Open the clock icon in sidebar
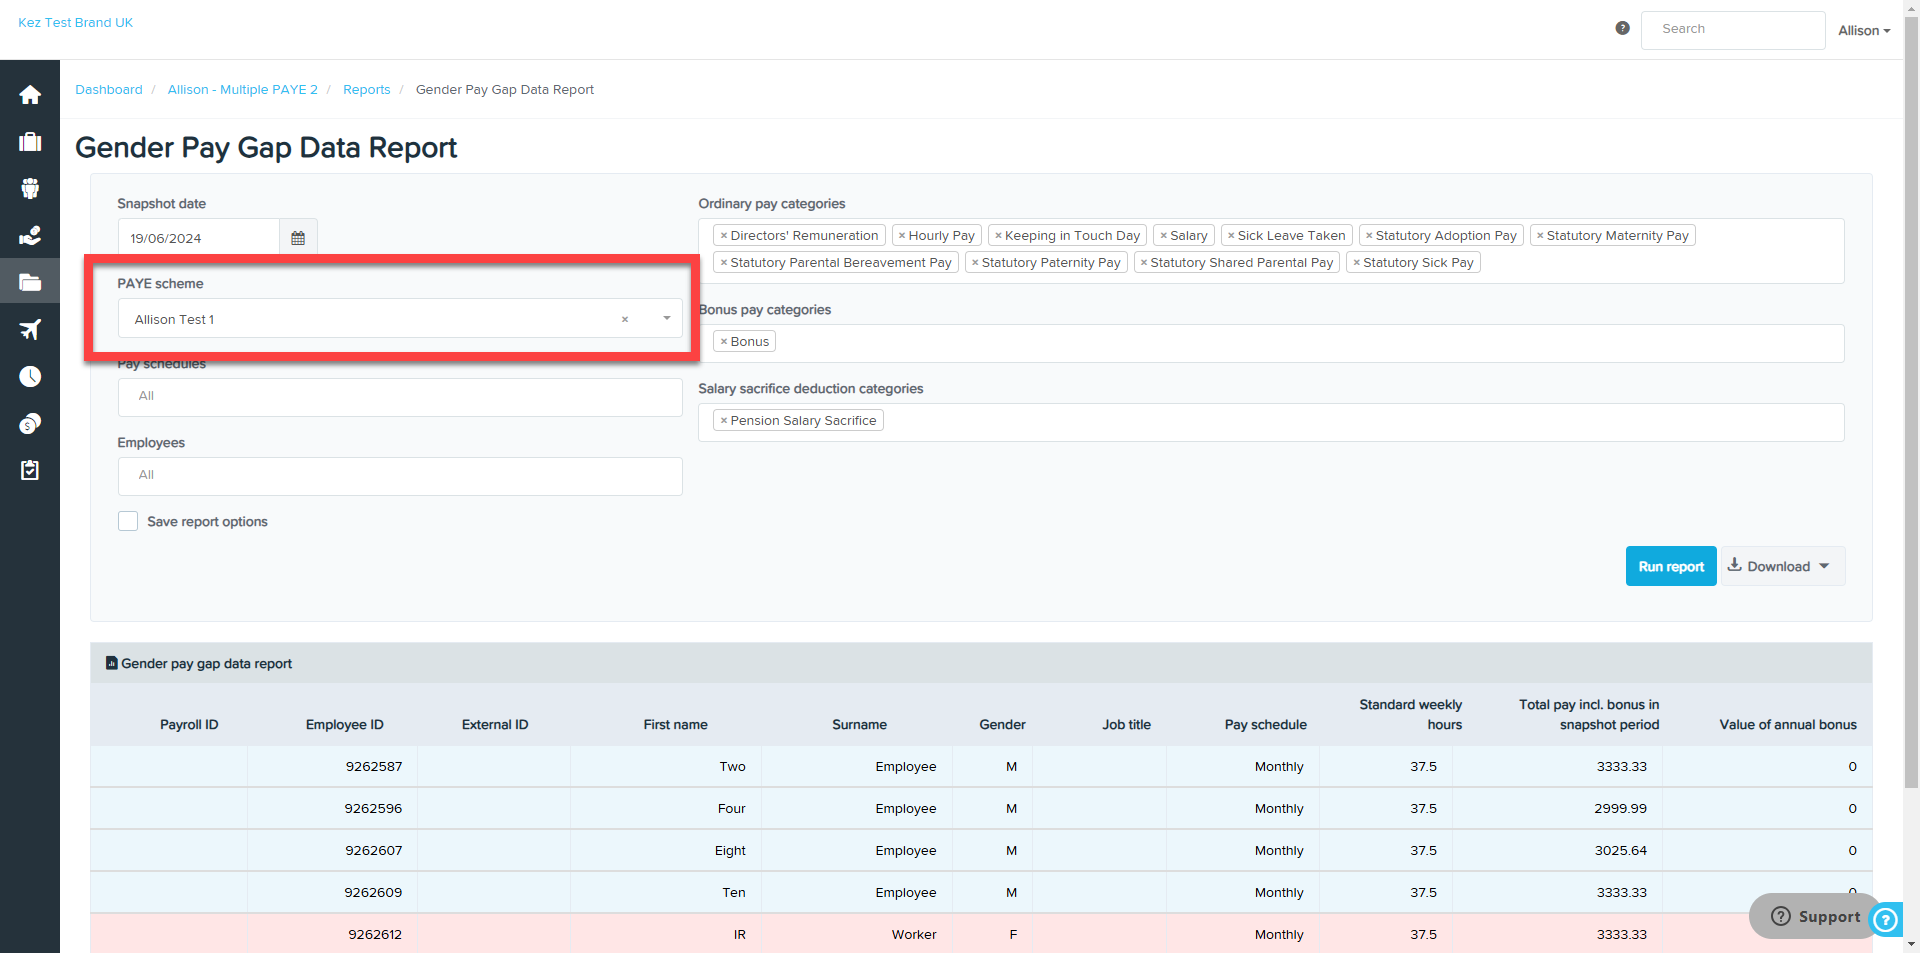Viewport: 1920px width, 953px height. tap(30, 377)
